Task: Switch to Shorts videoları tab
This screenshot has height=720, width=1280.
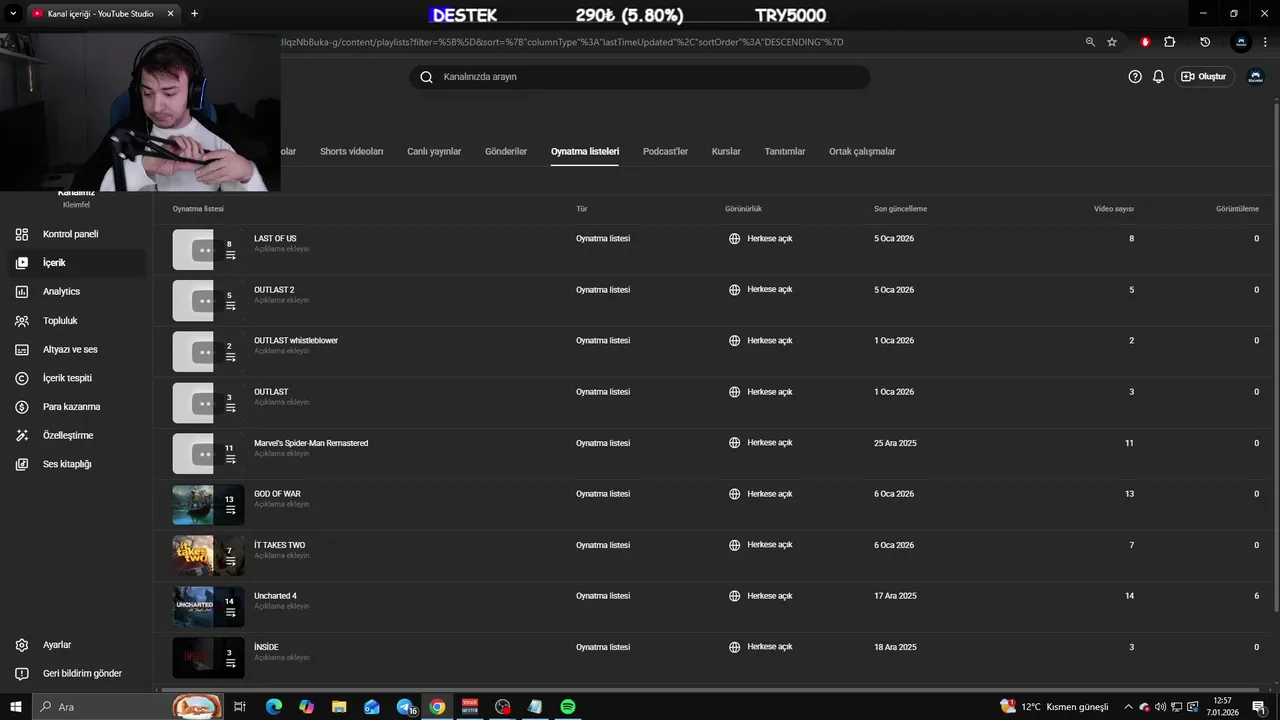Action: point(351,152)
